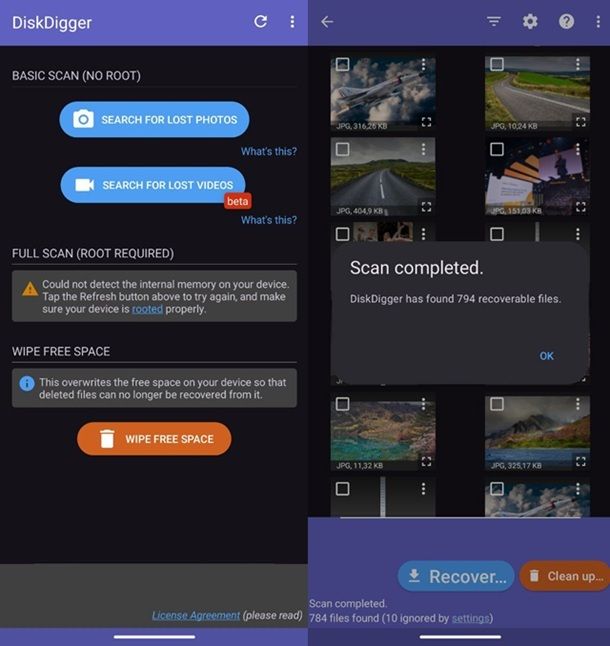Viewport: 610px width, 646px height.
Task: Open the License Agreement link
Action: pos(196,616)
